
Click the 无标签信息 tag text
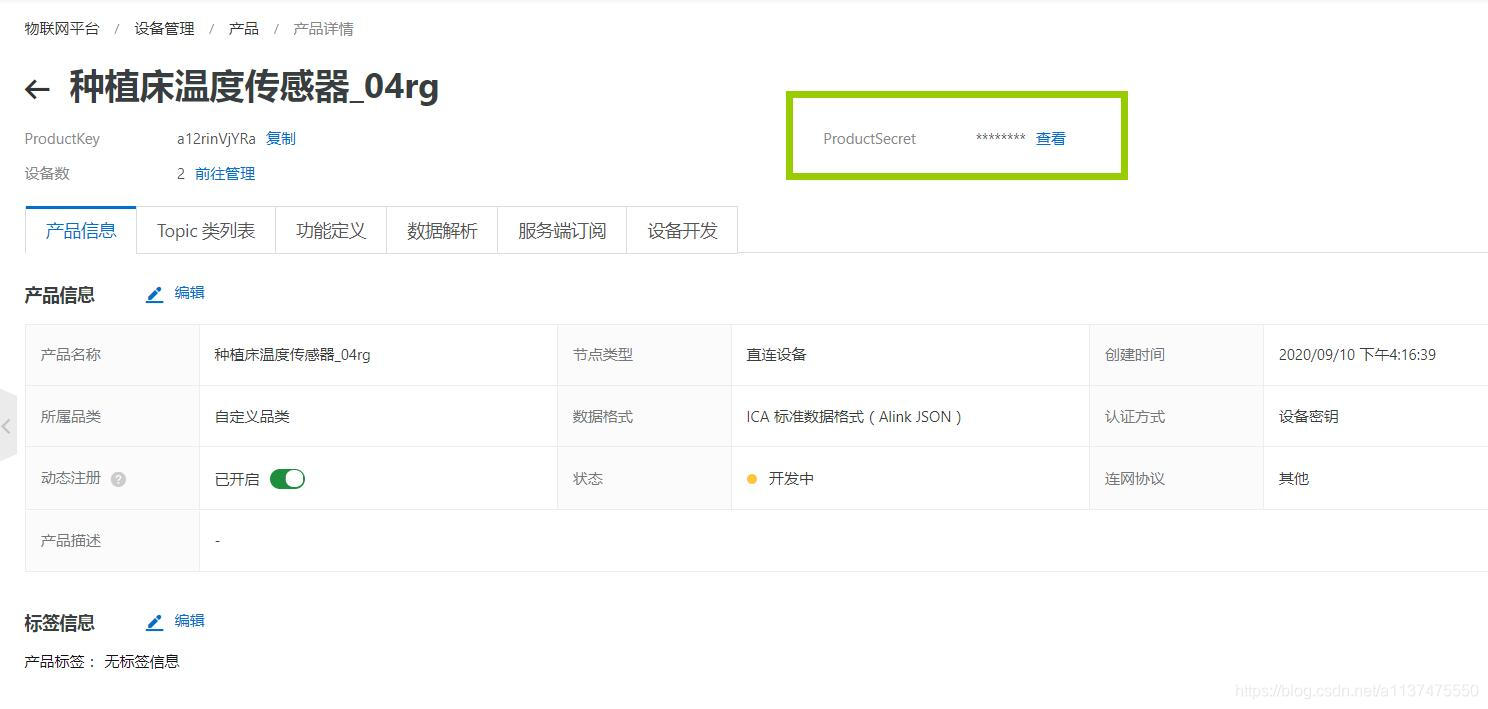(142, 662)
